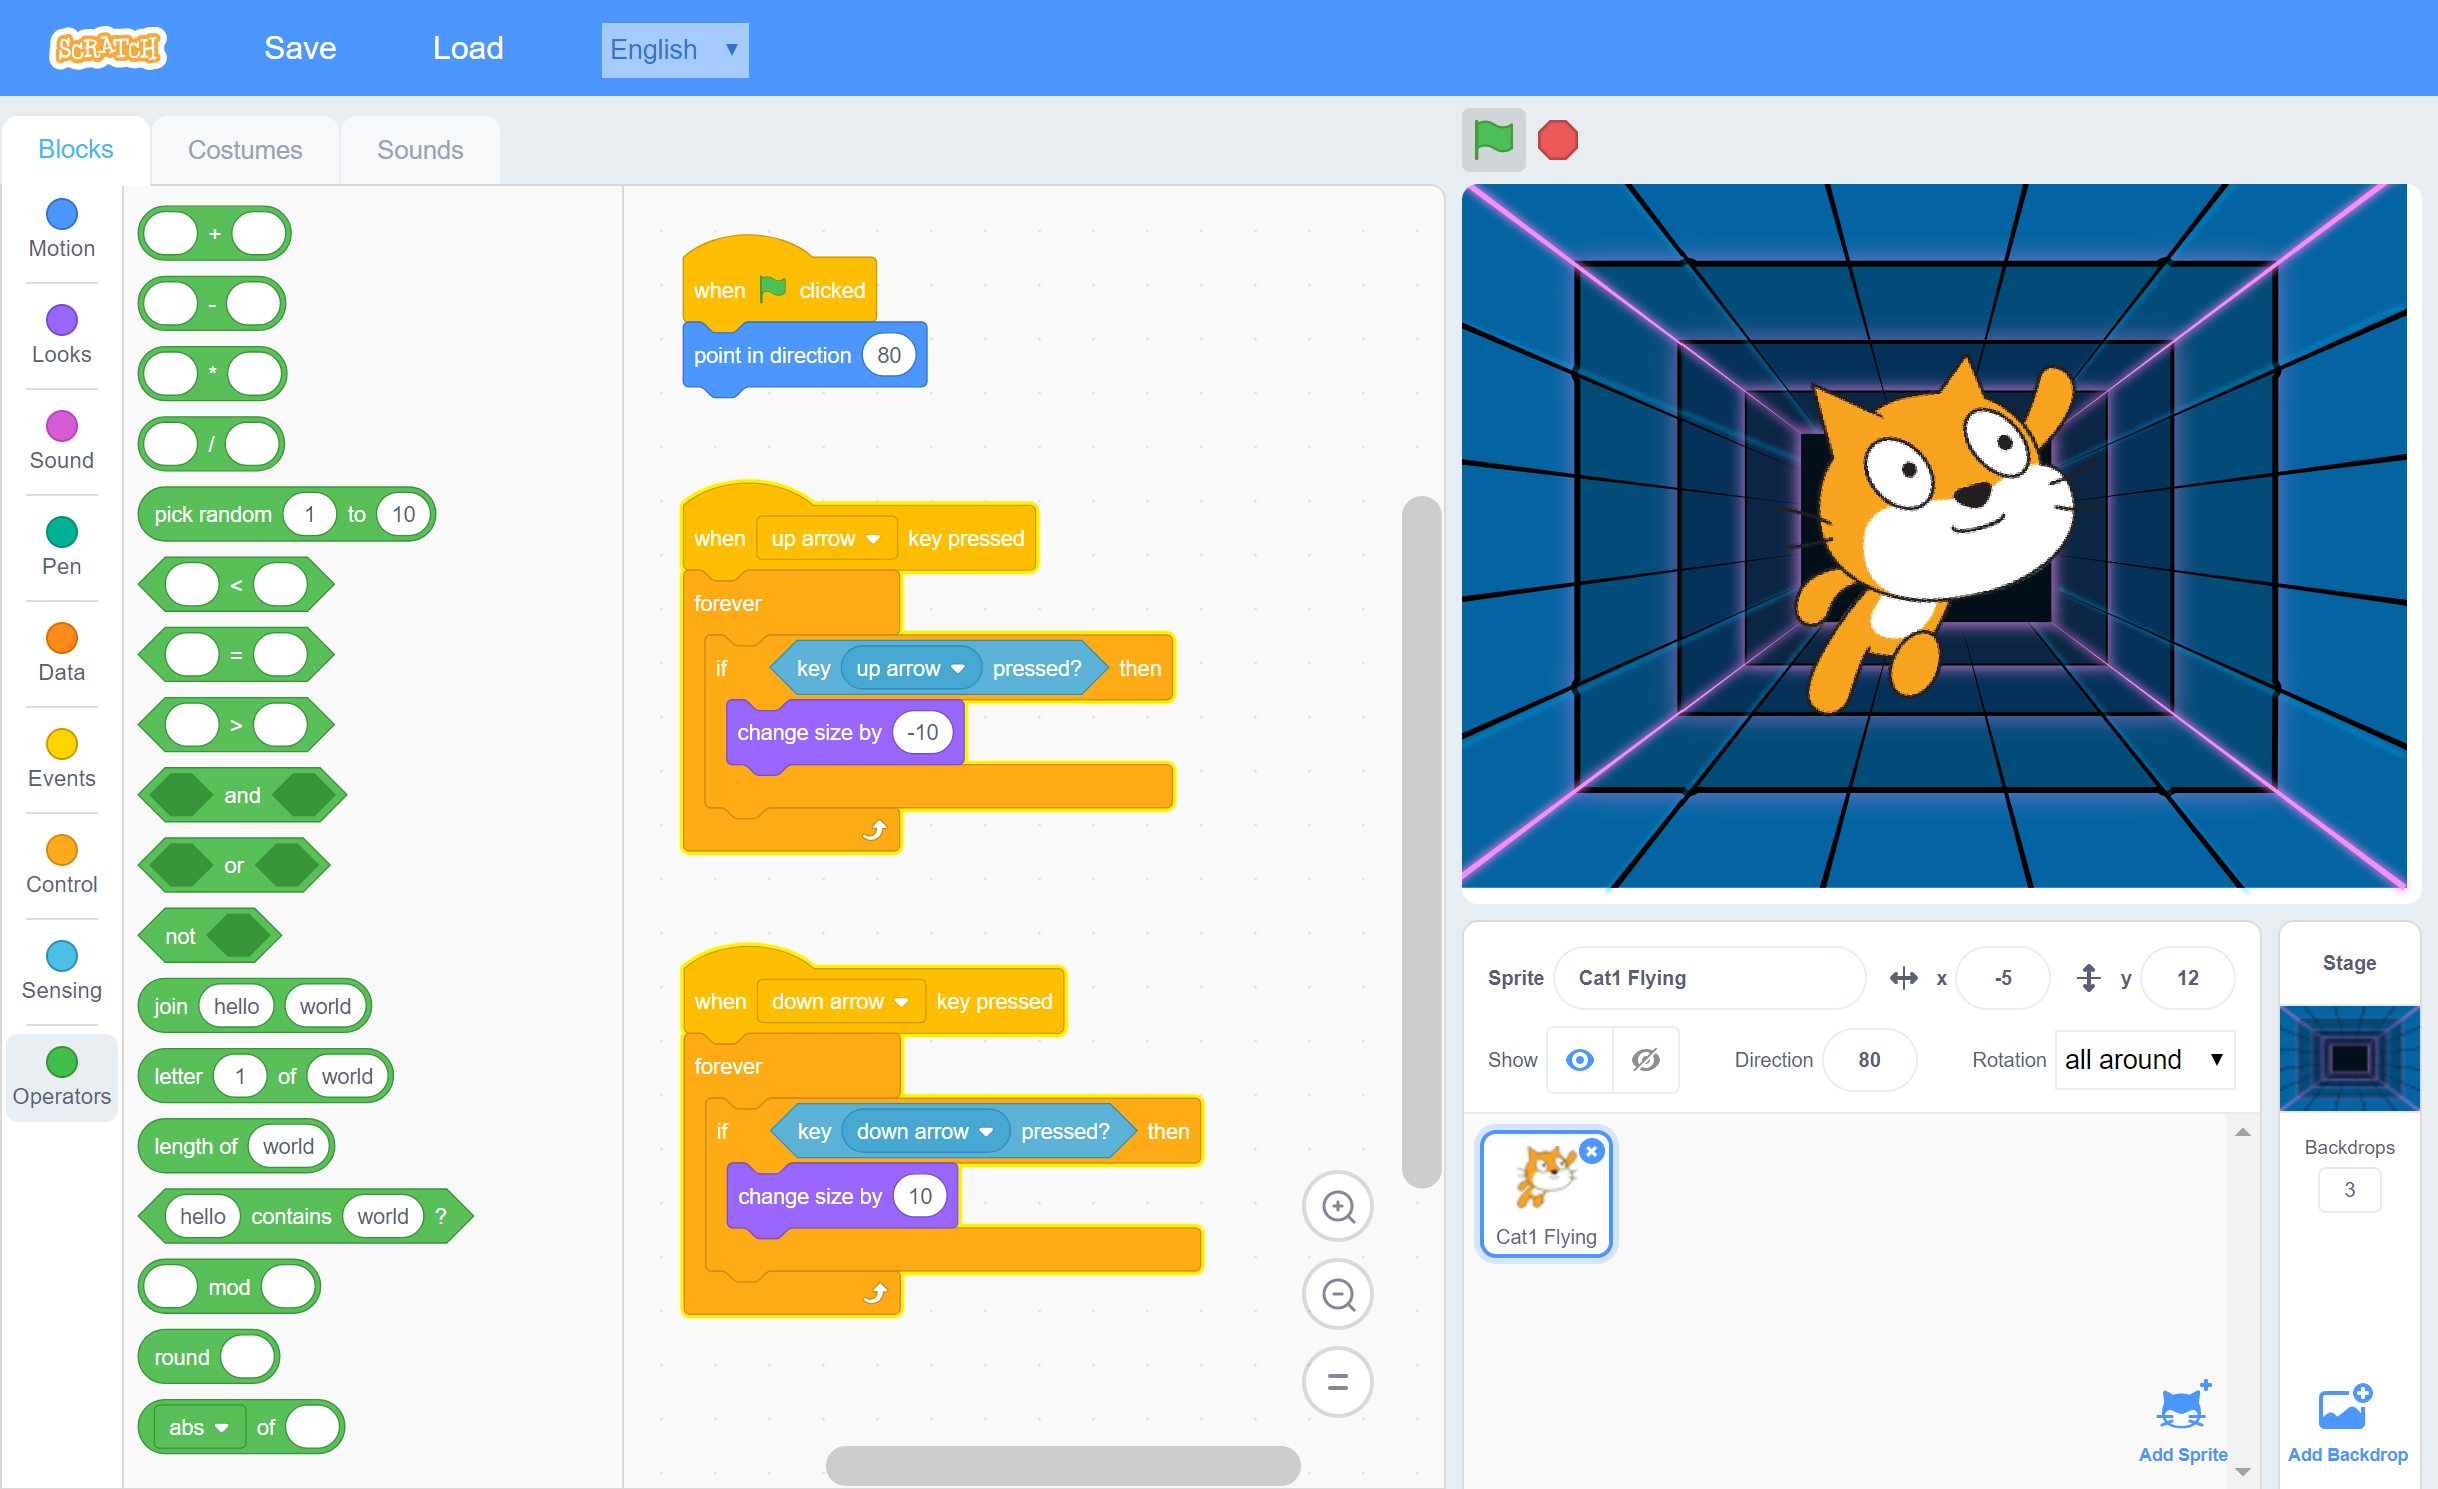Open the Sounds tab
This screenshot has width=2438, height=1489.
click(x=420, y=150)
